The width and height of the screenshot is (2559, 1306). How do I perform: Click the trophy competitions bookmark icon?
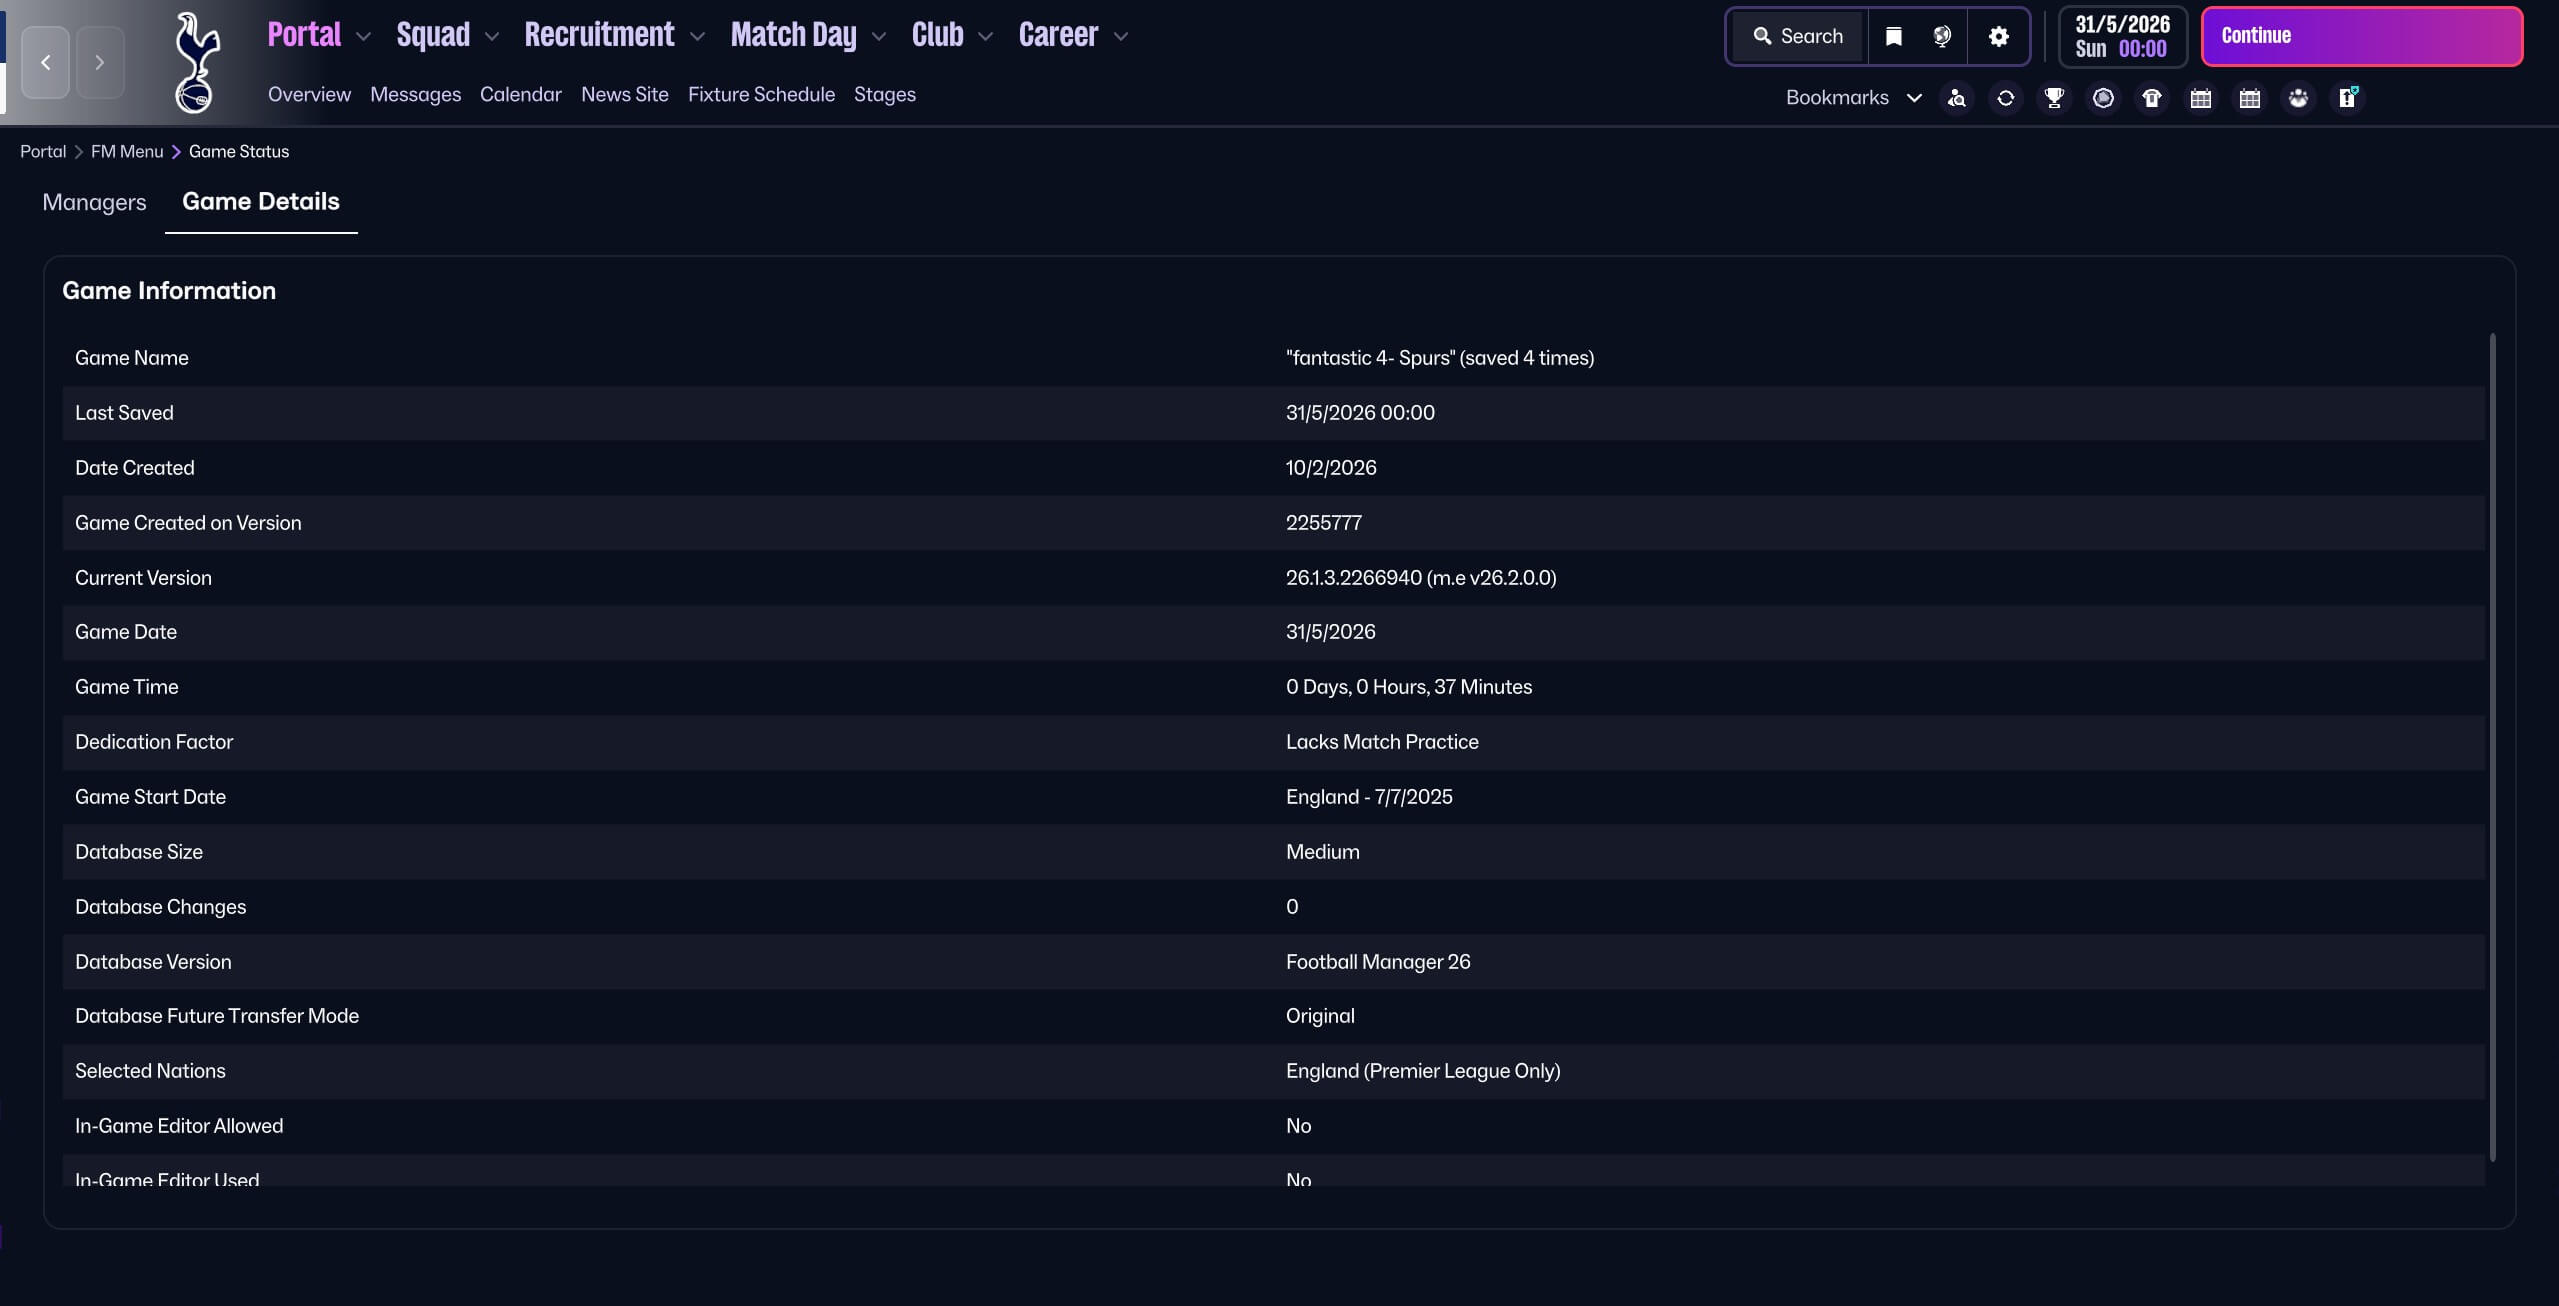pyautogui.click(x=2054, y=98)
